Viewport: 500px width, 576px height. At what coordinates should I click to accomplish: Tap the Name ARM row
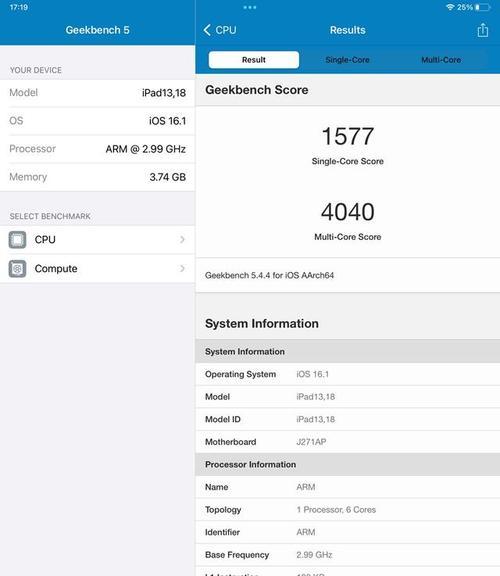(348, 487)
